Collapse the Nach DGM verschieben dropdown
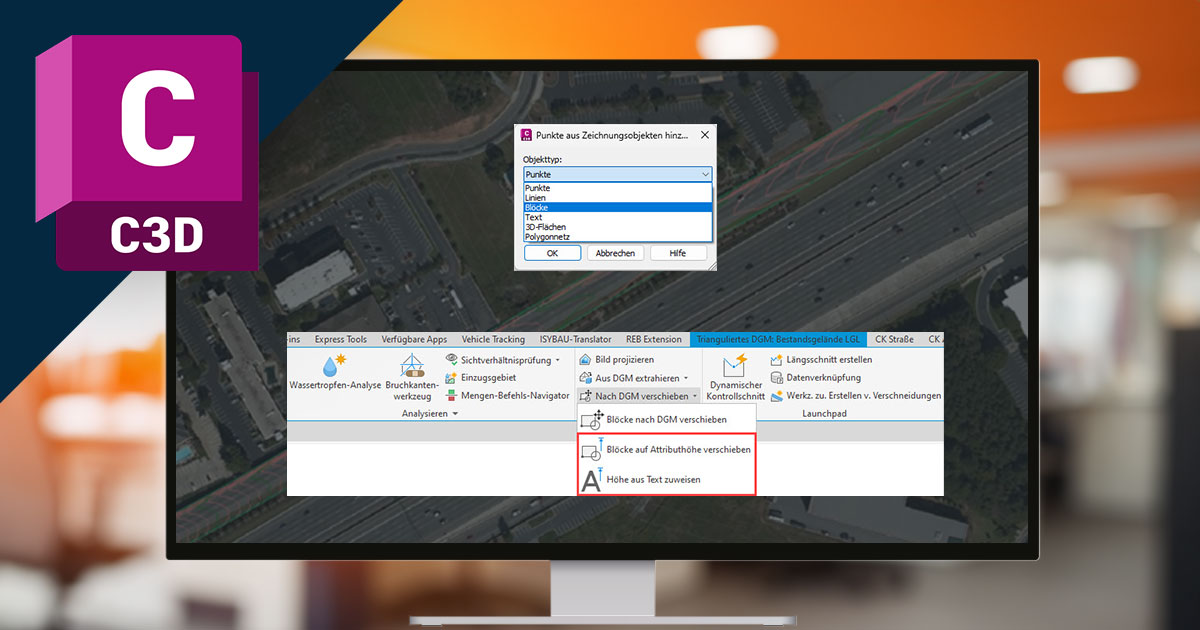The height and width of the screenshot is (630, 1200). tap(694, 396)
